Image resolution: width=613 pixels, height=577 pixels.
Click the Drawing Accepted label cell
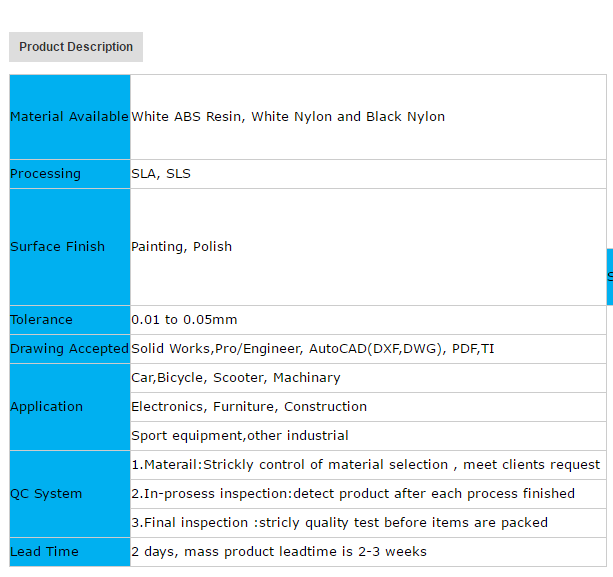point(69,349)
